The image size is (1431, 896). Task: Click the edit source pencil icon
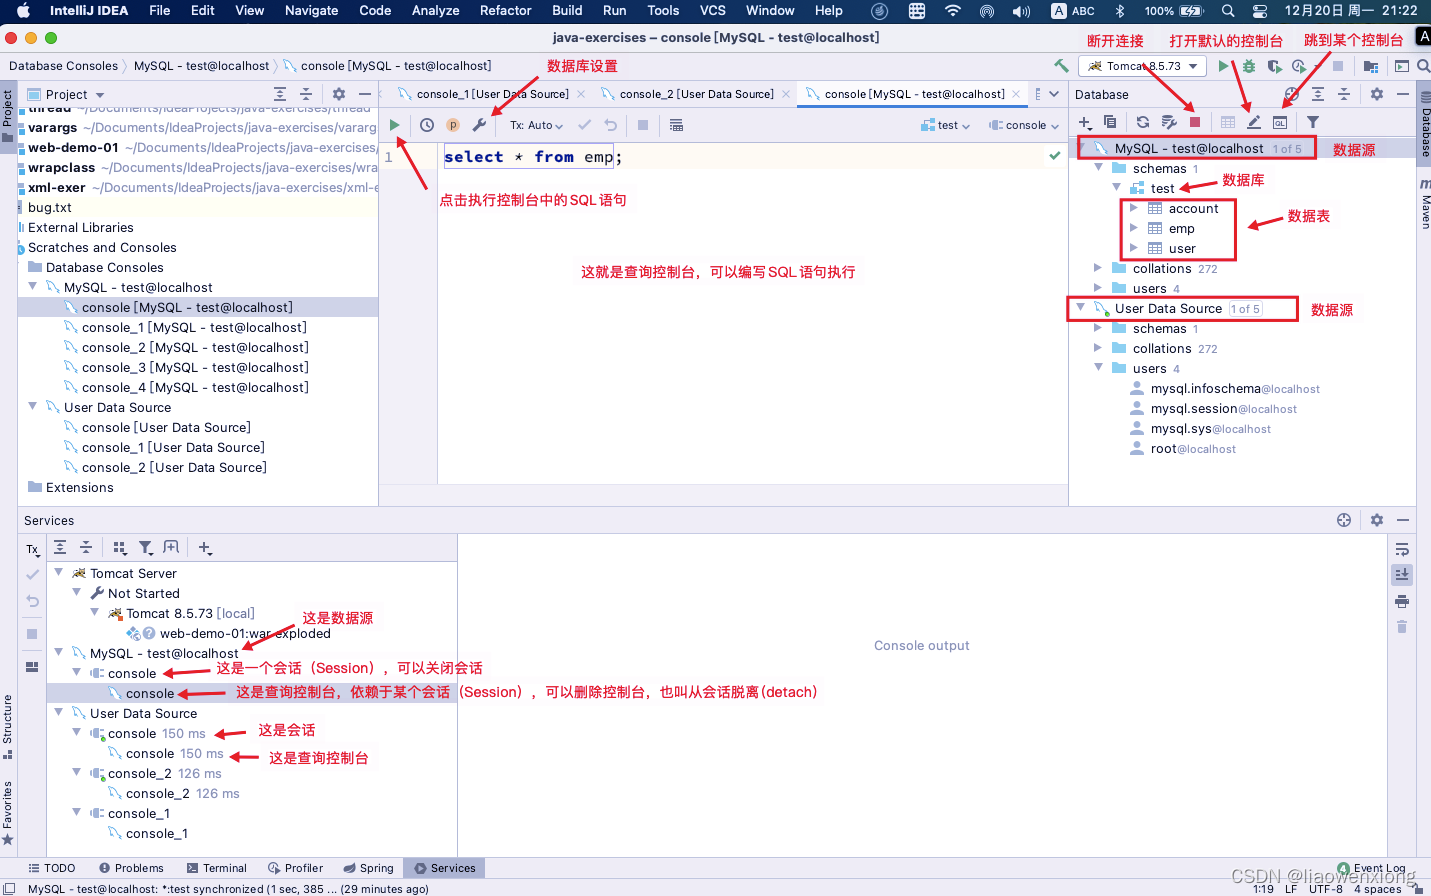coord(1254,122)
